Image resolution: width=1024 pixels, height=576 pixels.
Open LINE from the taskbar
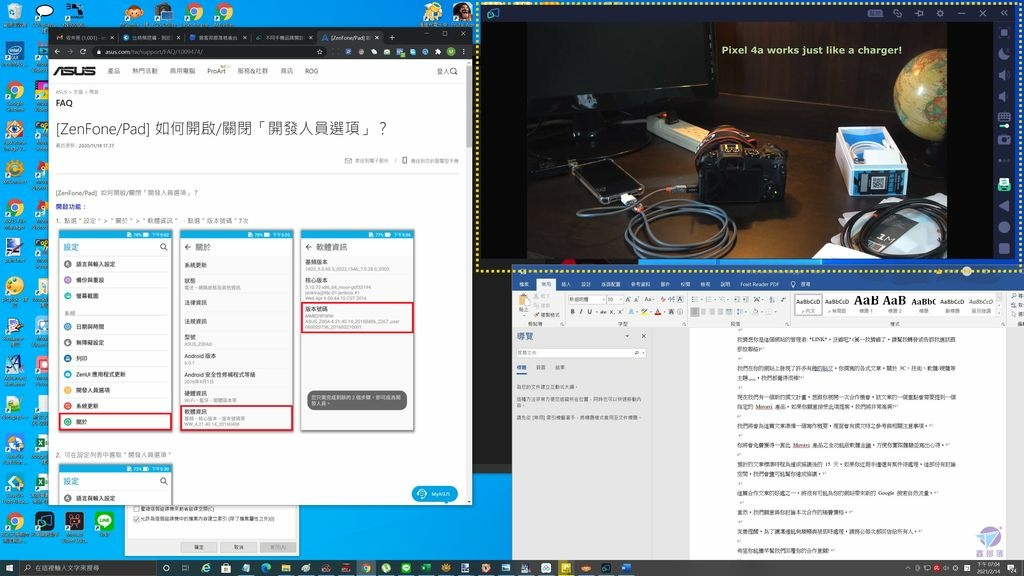(406, 568)
